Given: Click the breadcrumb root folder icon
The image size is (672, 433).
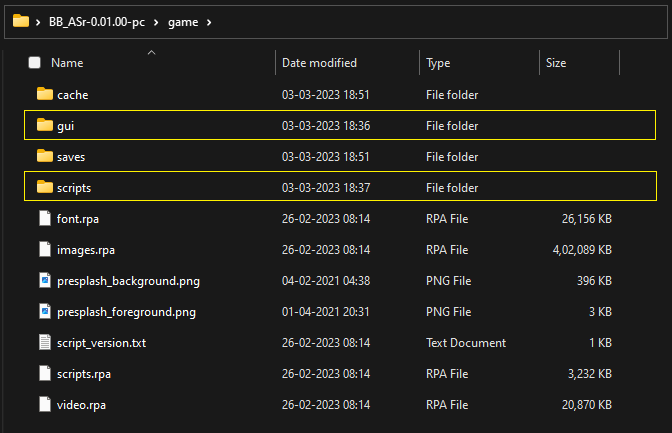Looking at the screenshot, I should coord(20,20).
